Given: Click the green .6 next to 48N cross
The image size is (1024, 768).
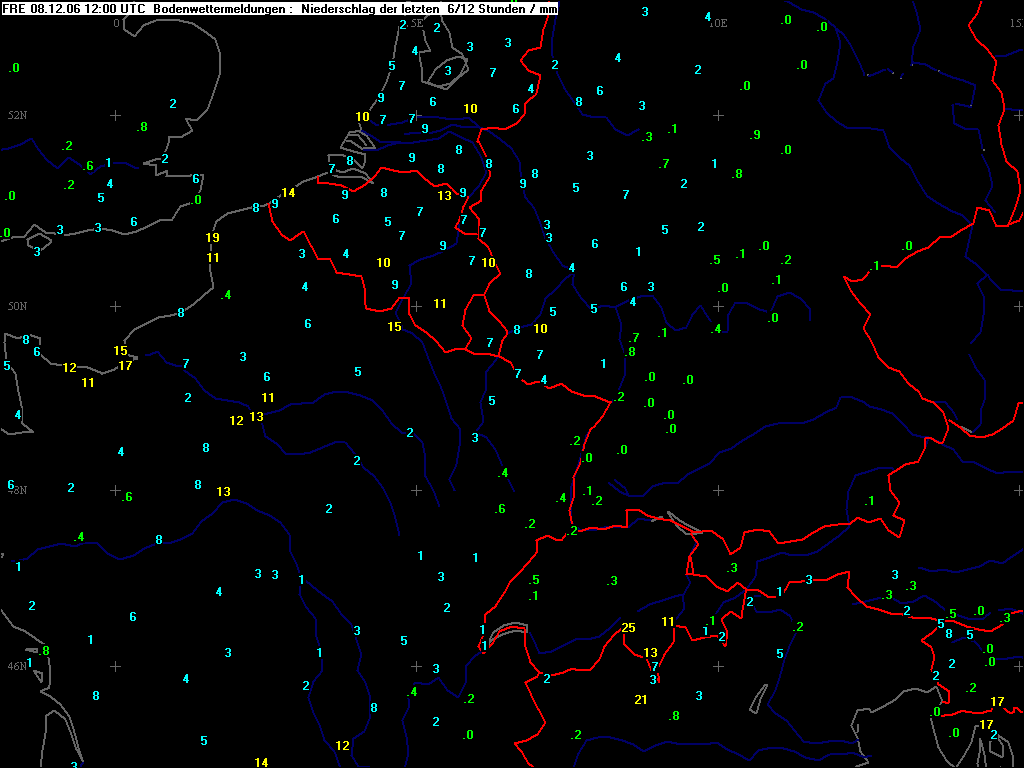Looking at the screenshot, I should [127, 497].
